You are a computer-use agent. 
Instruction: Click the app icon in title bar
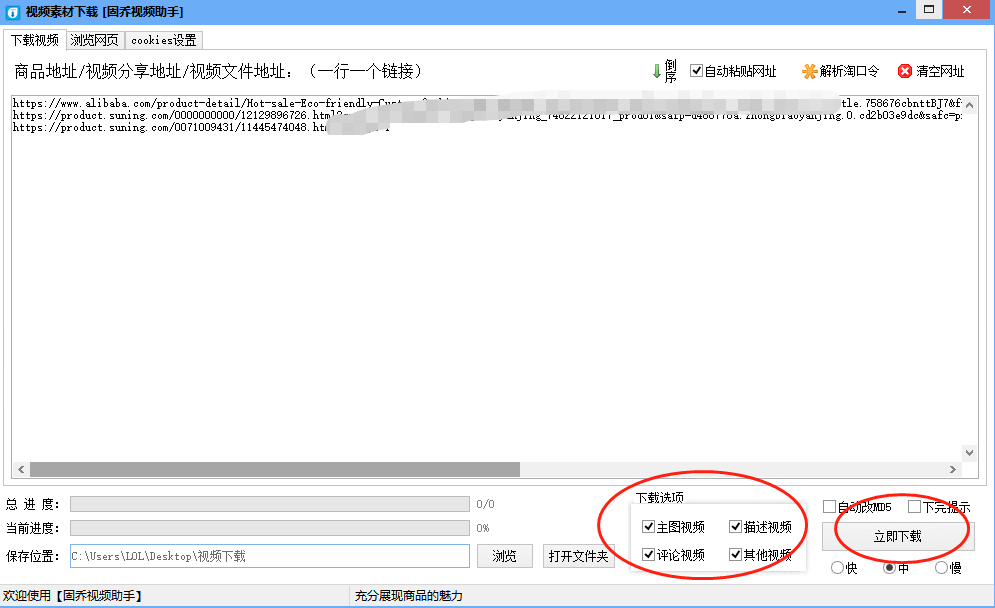point(12,11)
